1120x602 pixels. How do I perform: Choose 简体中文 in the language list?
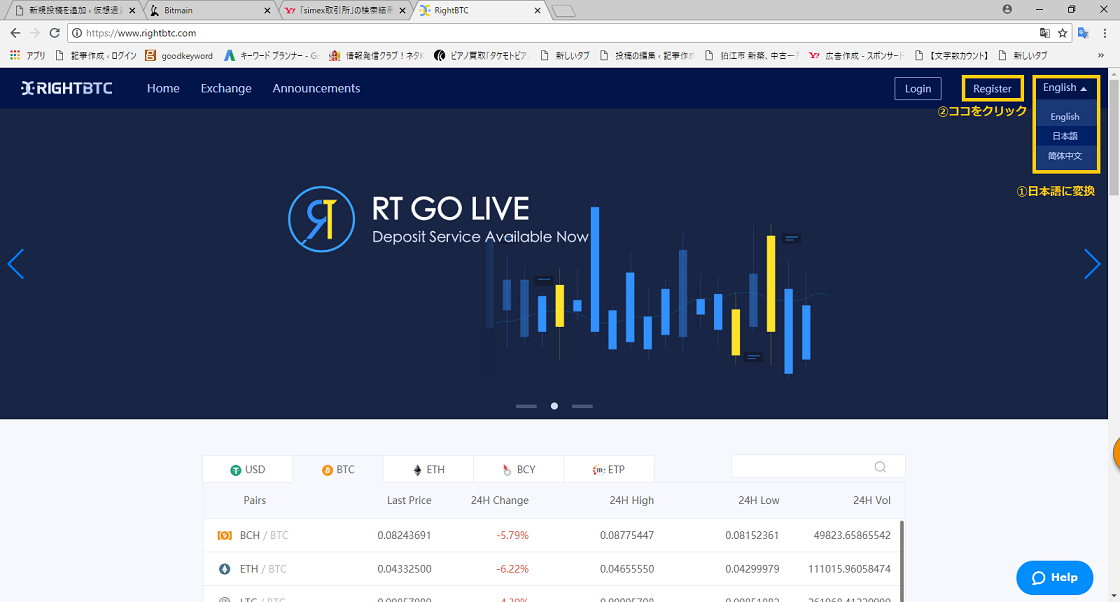[x=1064, y=156]
